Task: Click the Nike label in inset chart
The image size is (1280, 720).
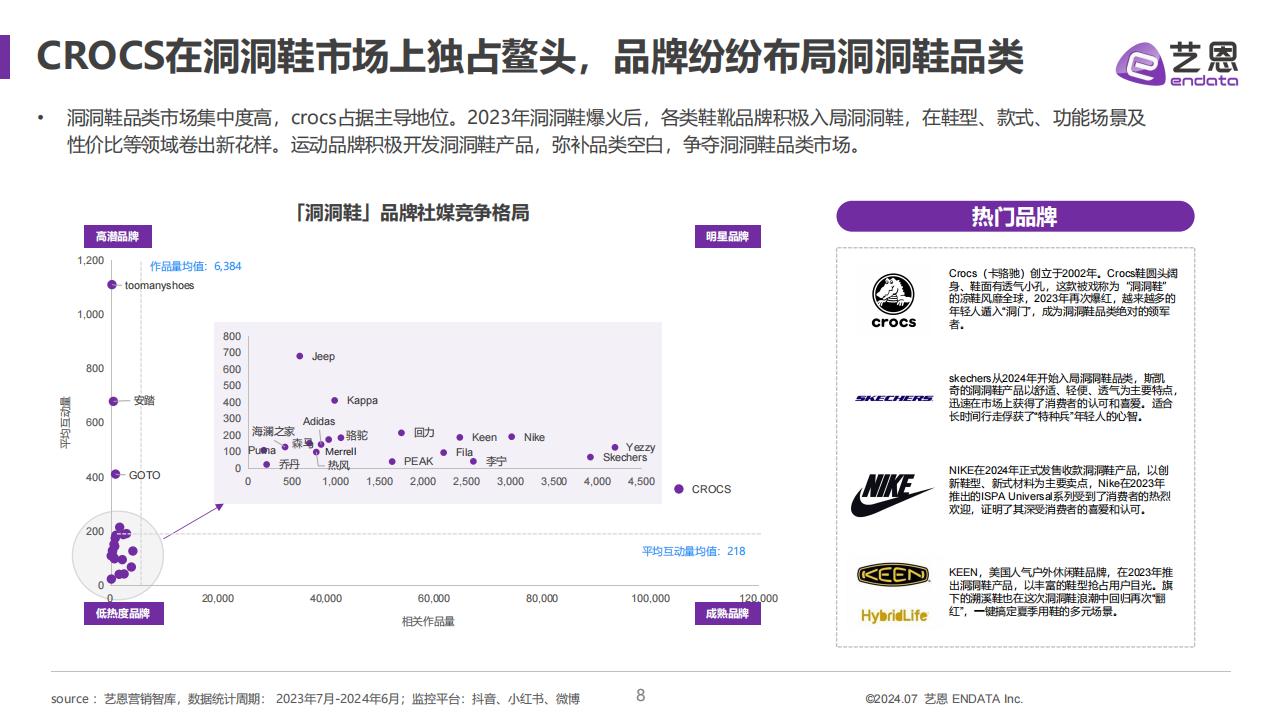Action: click(x=534, y=437)
